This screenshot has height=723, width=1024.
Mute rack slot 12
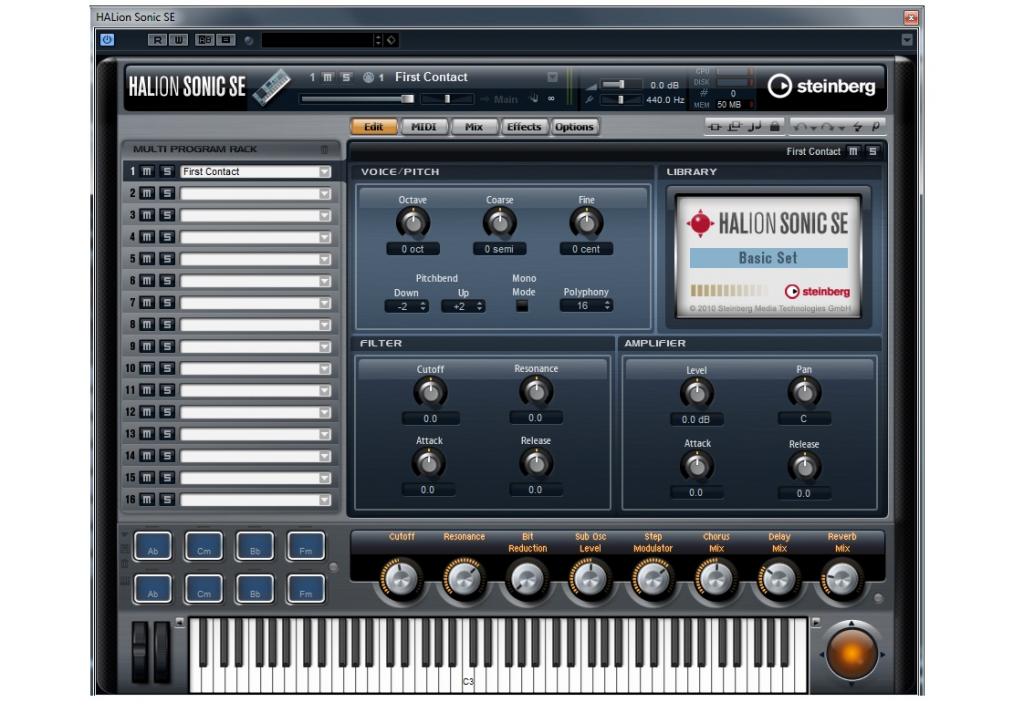[x=148, y=412]
